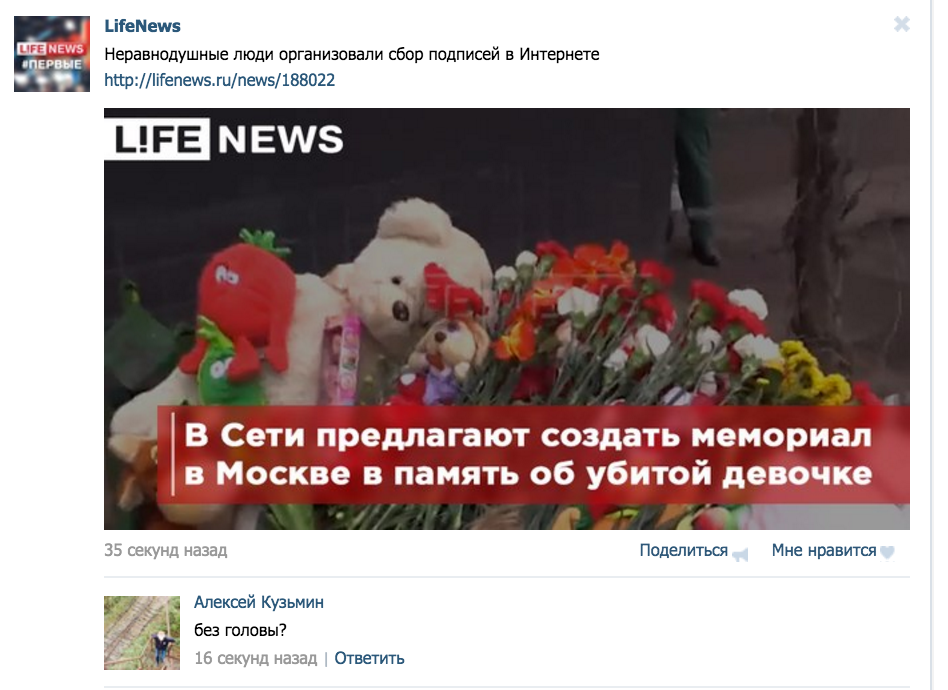Image resolution: width=948 pixels, height=690 pixels.
Task: Click the L!FE NEWS logo in the image
Action: click(x=224, y=139)
